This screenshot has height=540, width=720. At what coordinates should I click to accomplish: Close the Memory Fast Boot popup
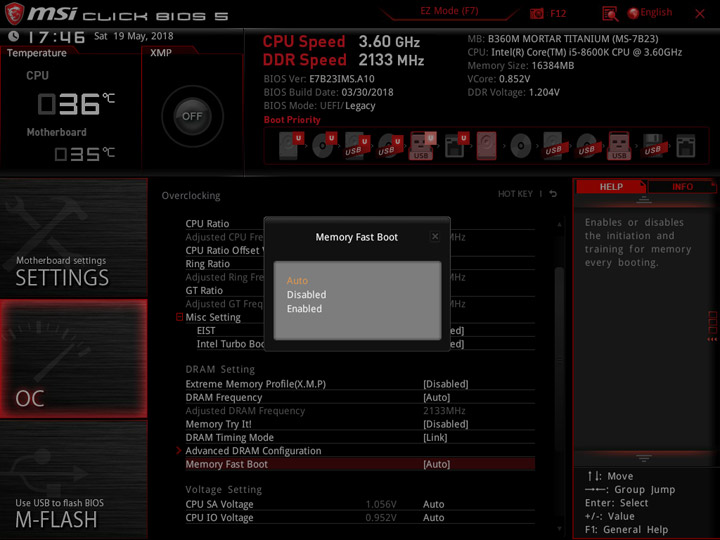[x=435, y=236]
